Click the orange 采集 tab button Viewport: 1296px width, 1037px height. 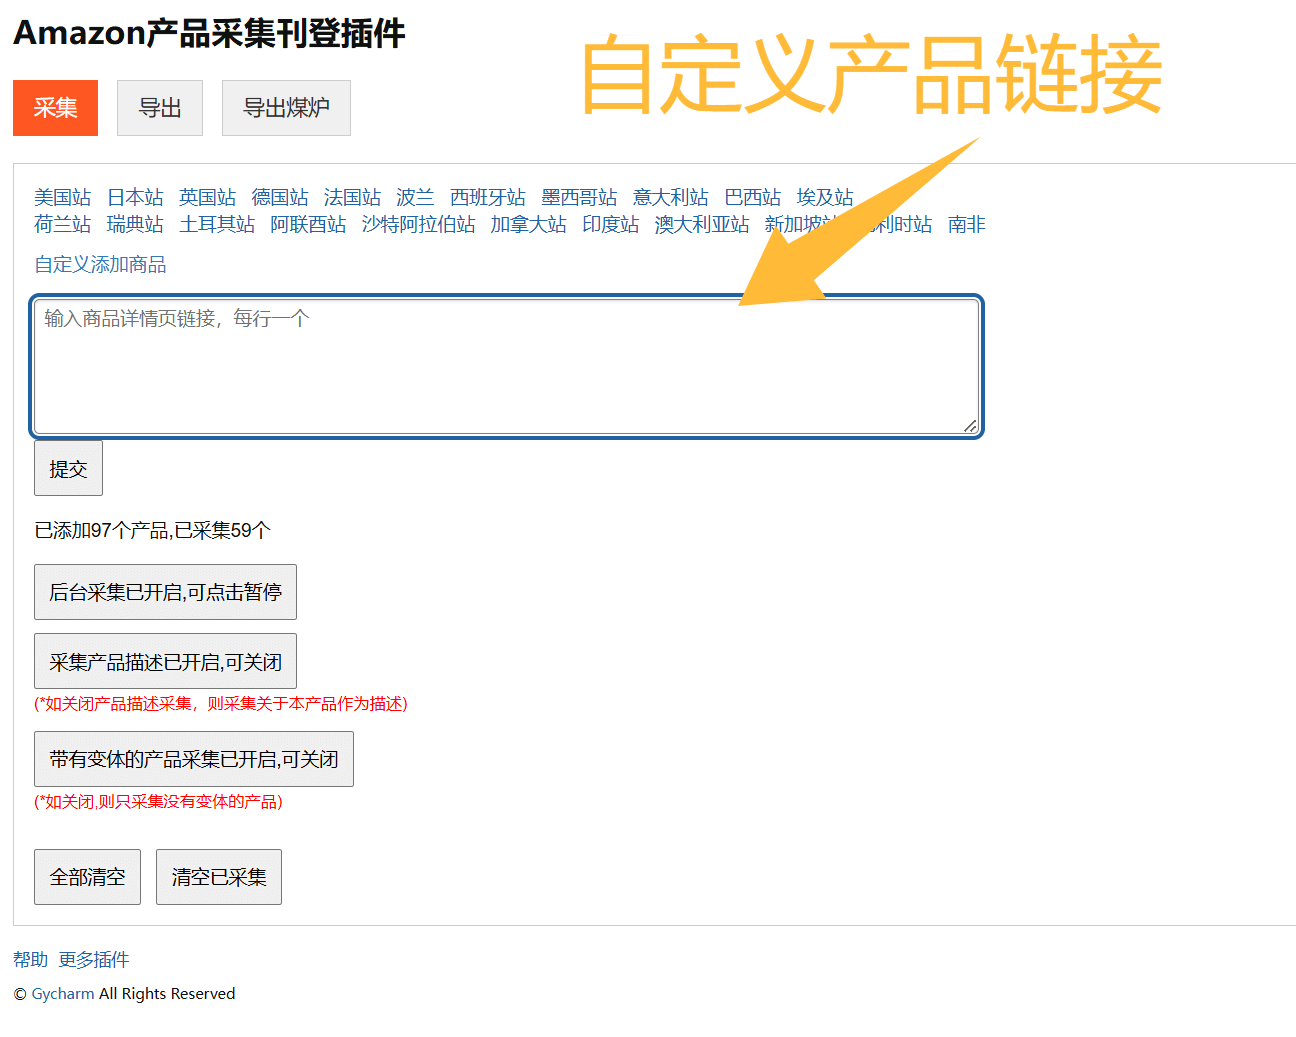55,108
